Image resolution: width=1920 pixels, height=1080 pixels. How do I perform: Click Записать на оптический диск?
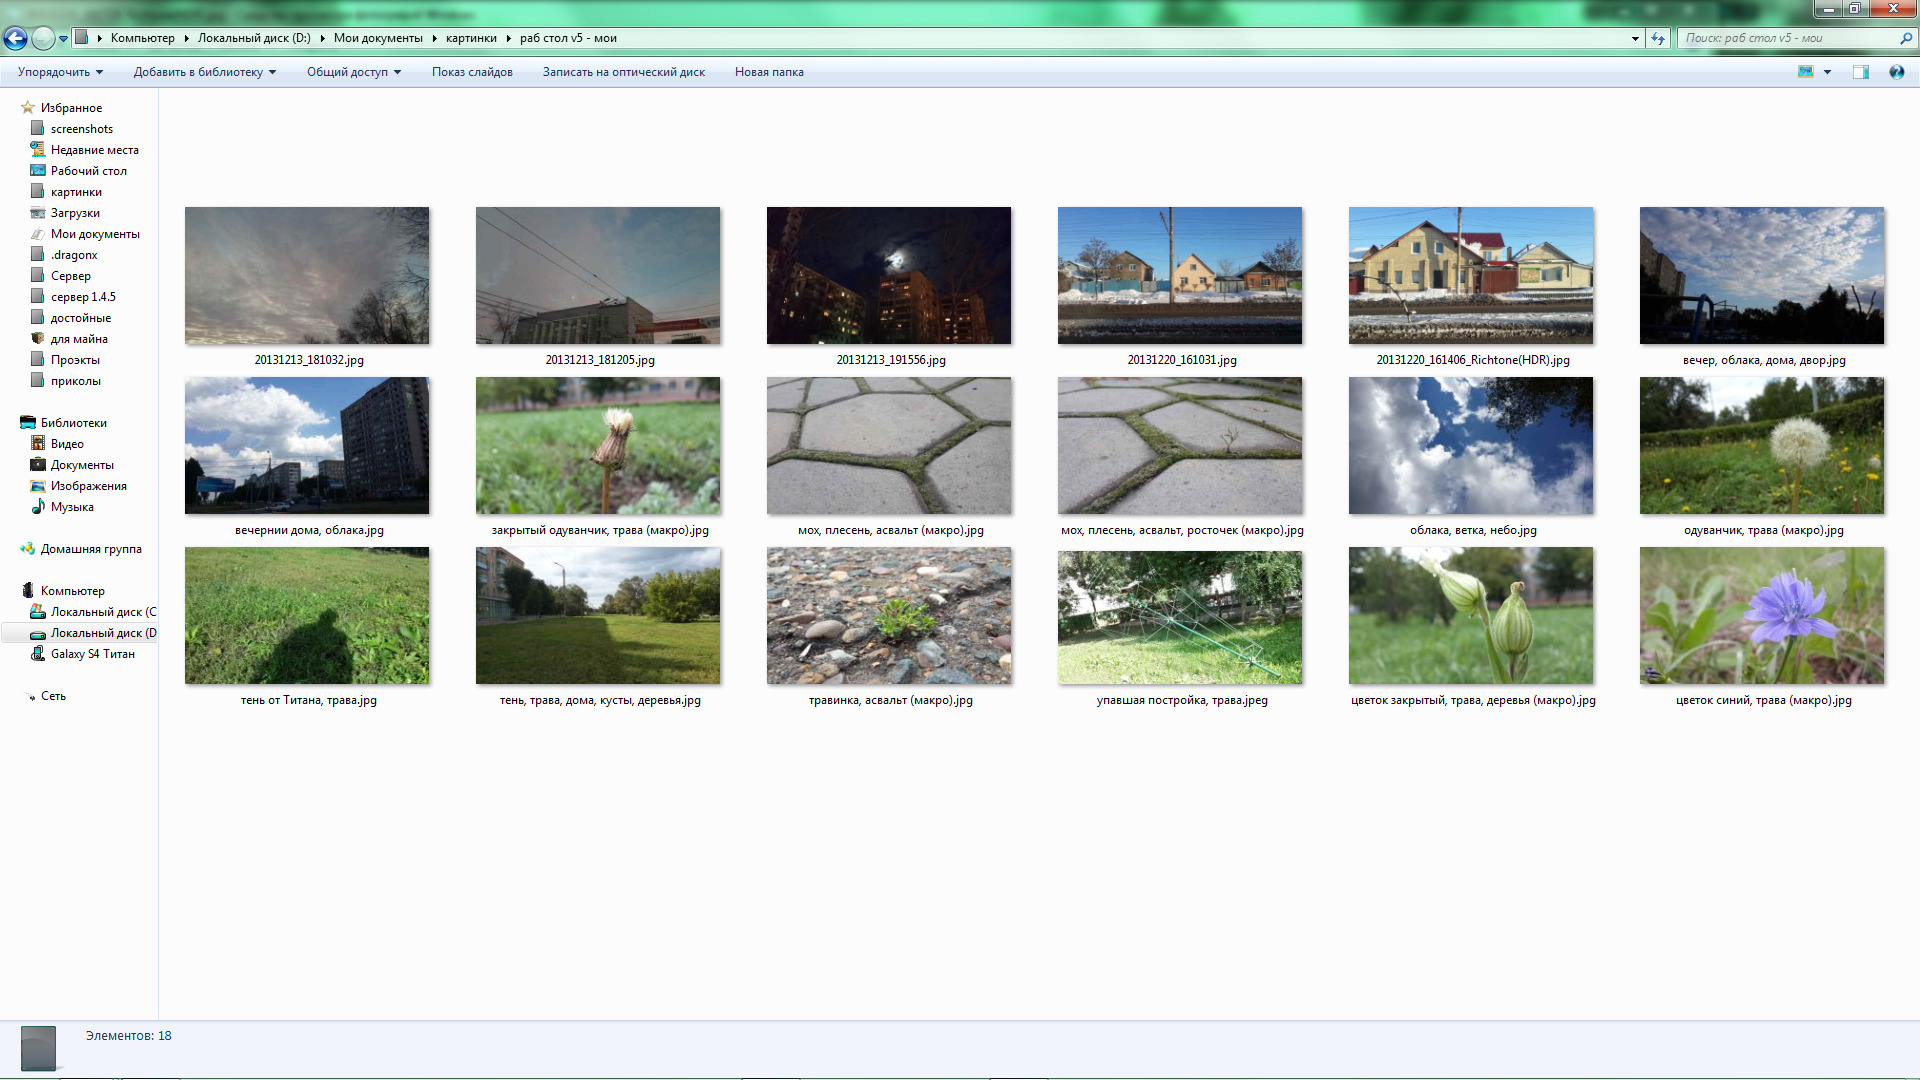pyautogui.click(x=623, y=72)
